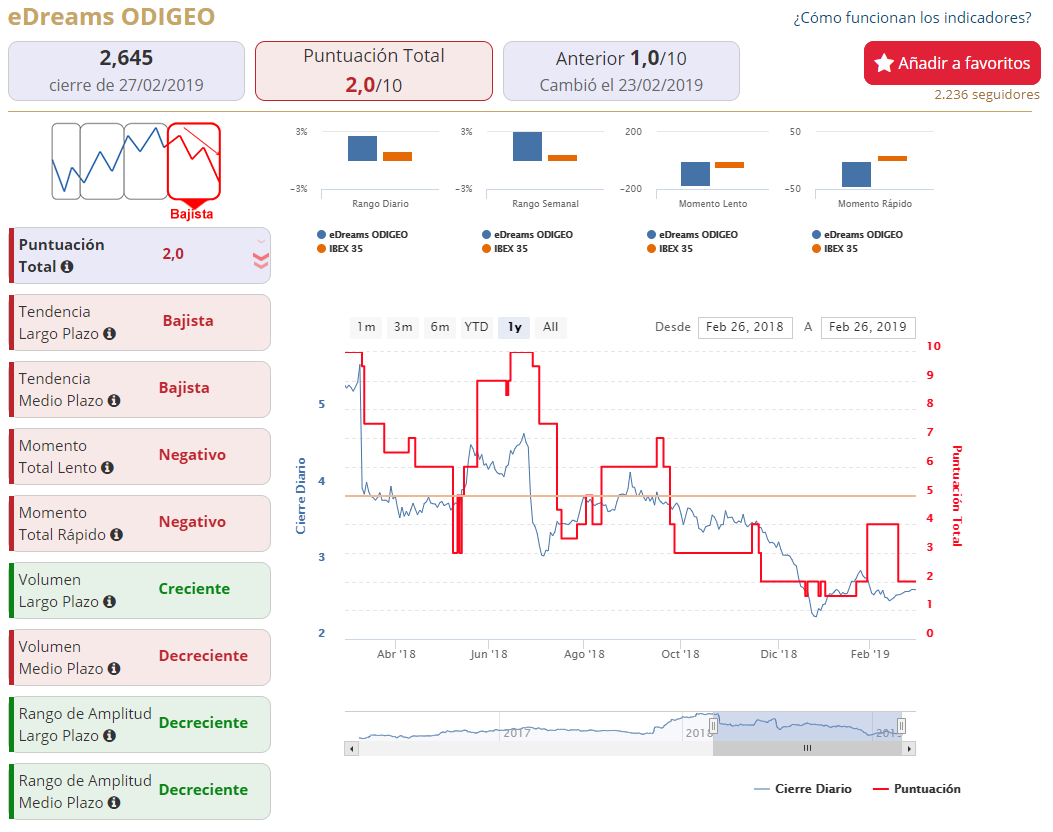Toggle Puntuación series in chart legend
The width and height of the screenshot is (1053, 832).
click(x=917, y=789)
